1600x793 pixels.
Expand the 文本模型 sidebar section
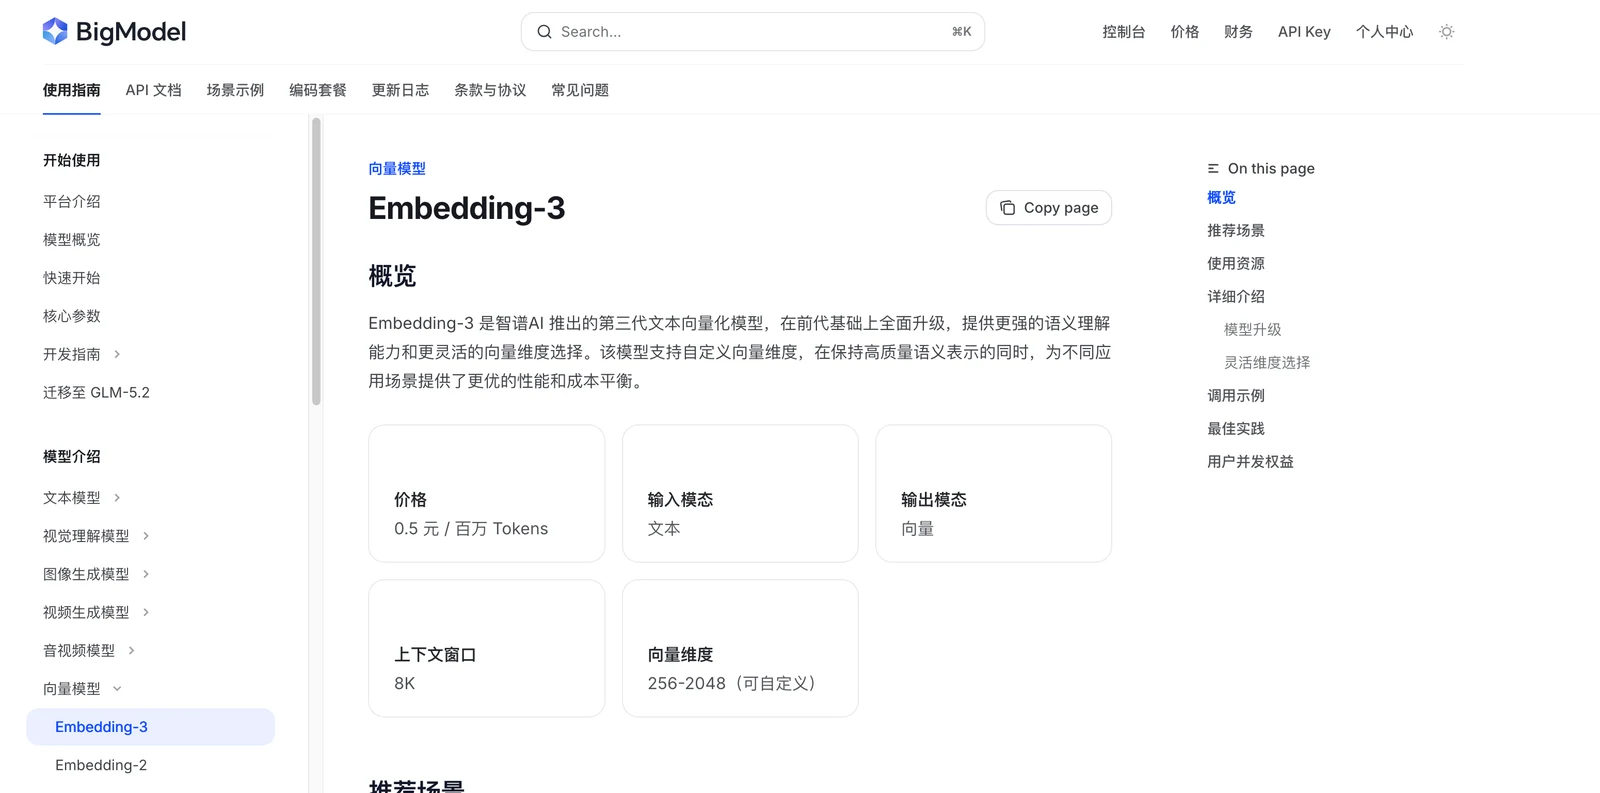pyautogui.click(x=117, y=498)
